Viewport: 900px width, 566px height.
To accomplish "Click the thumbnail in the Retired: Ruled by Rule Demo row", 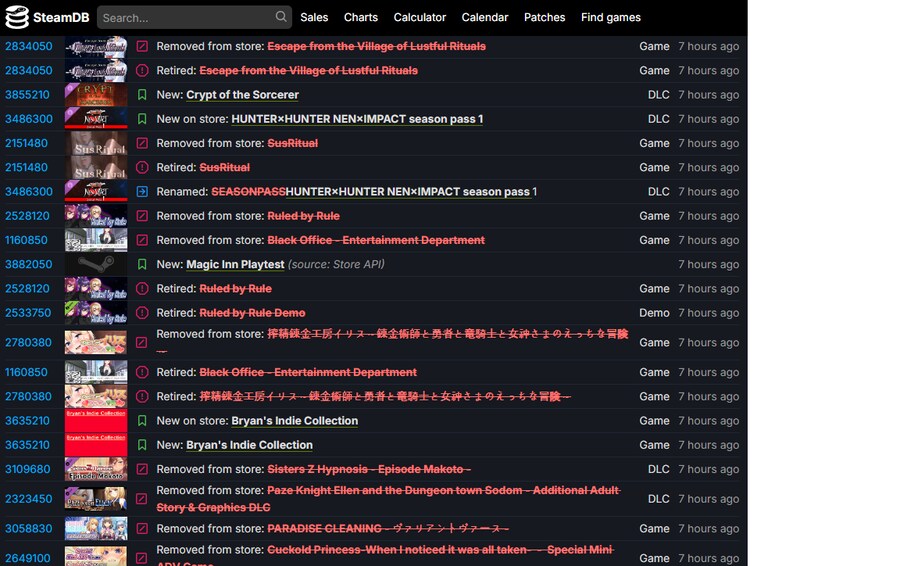I will pos(96,313).
